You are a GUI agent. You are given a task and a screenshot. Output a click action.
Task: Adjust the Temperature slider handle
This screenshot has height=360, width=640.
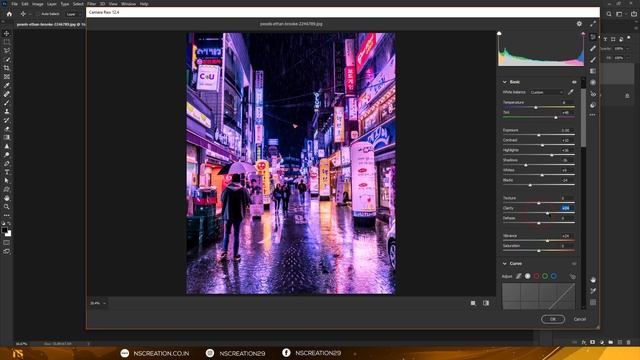(536, 107)
